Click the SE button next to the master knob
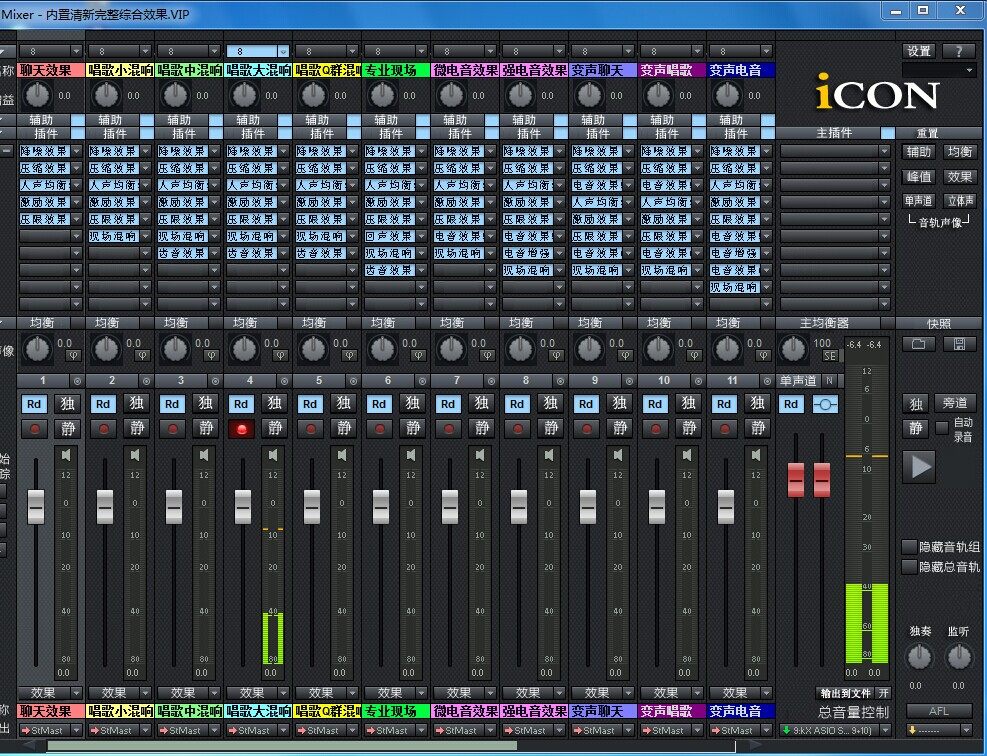The width and height of the screenshot is (987, 756). [x=830, y=356]
